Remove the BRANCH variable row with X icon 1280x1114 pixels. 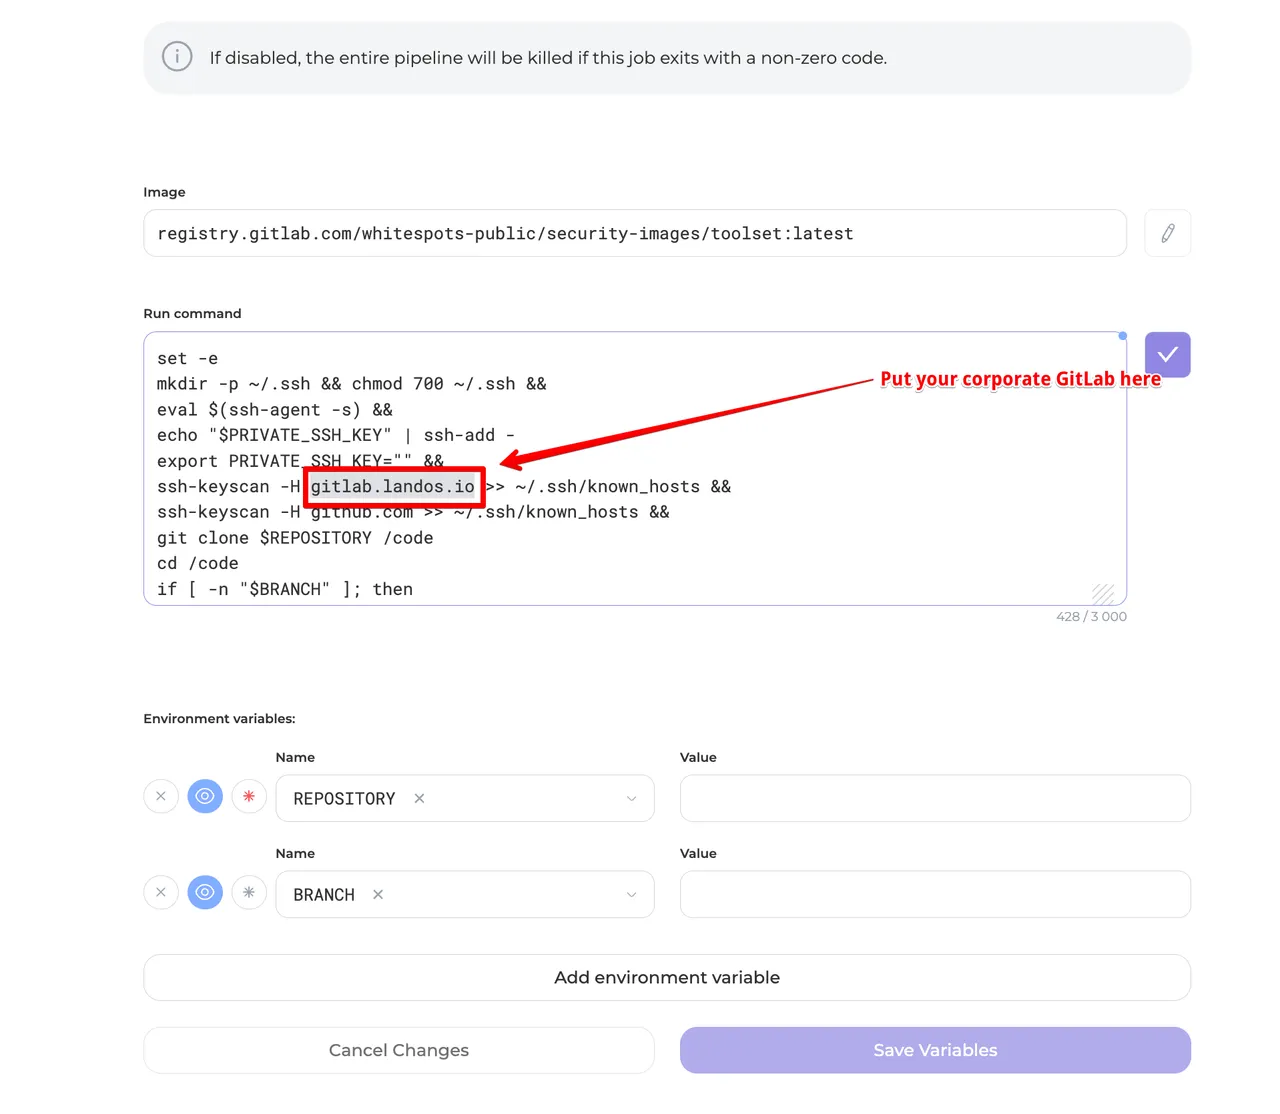point(161,892)
